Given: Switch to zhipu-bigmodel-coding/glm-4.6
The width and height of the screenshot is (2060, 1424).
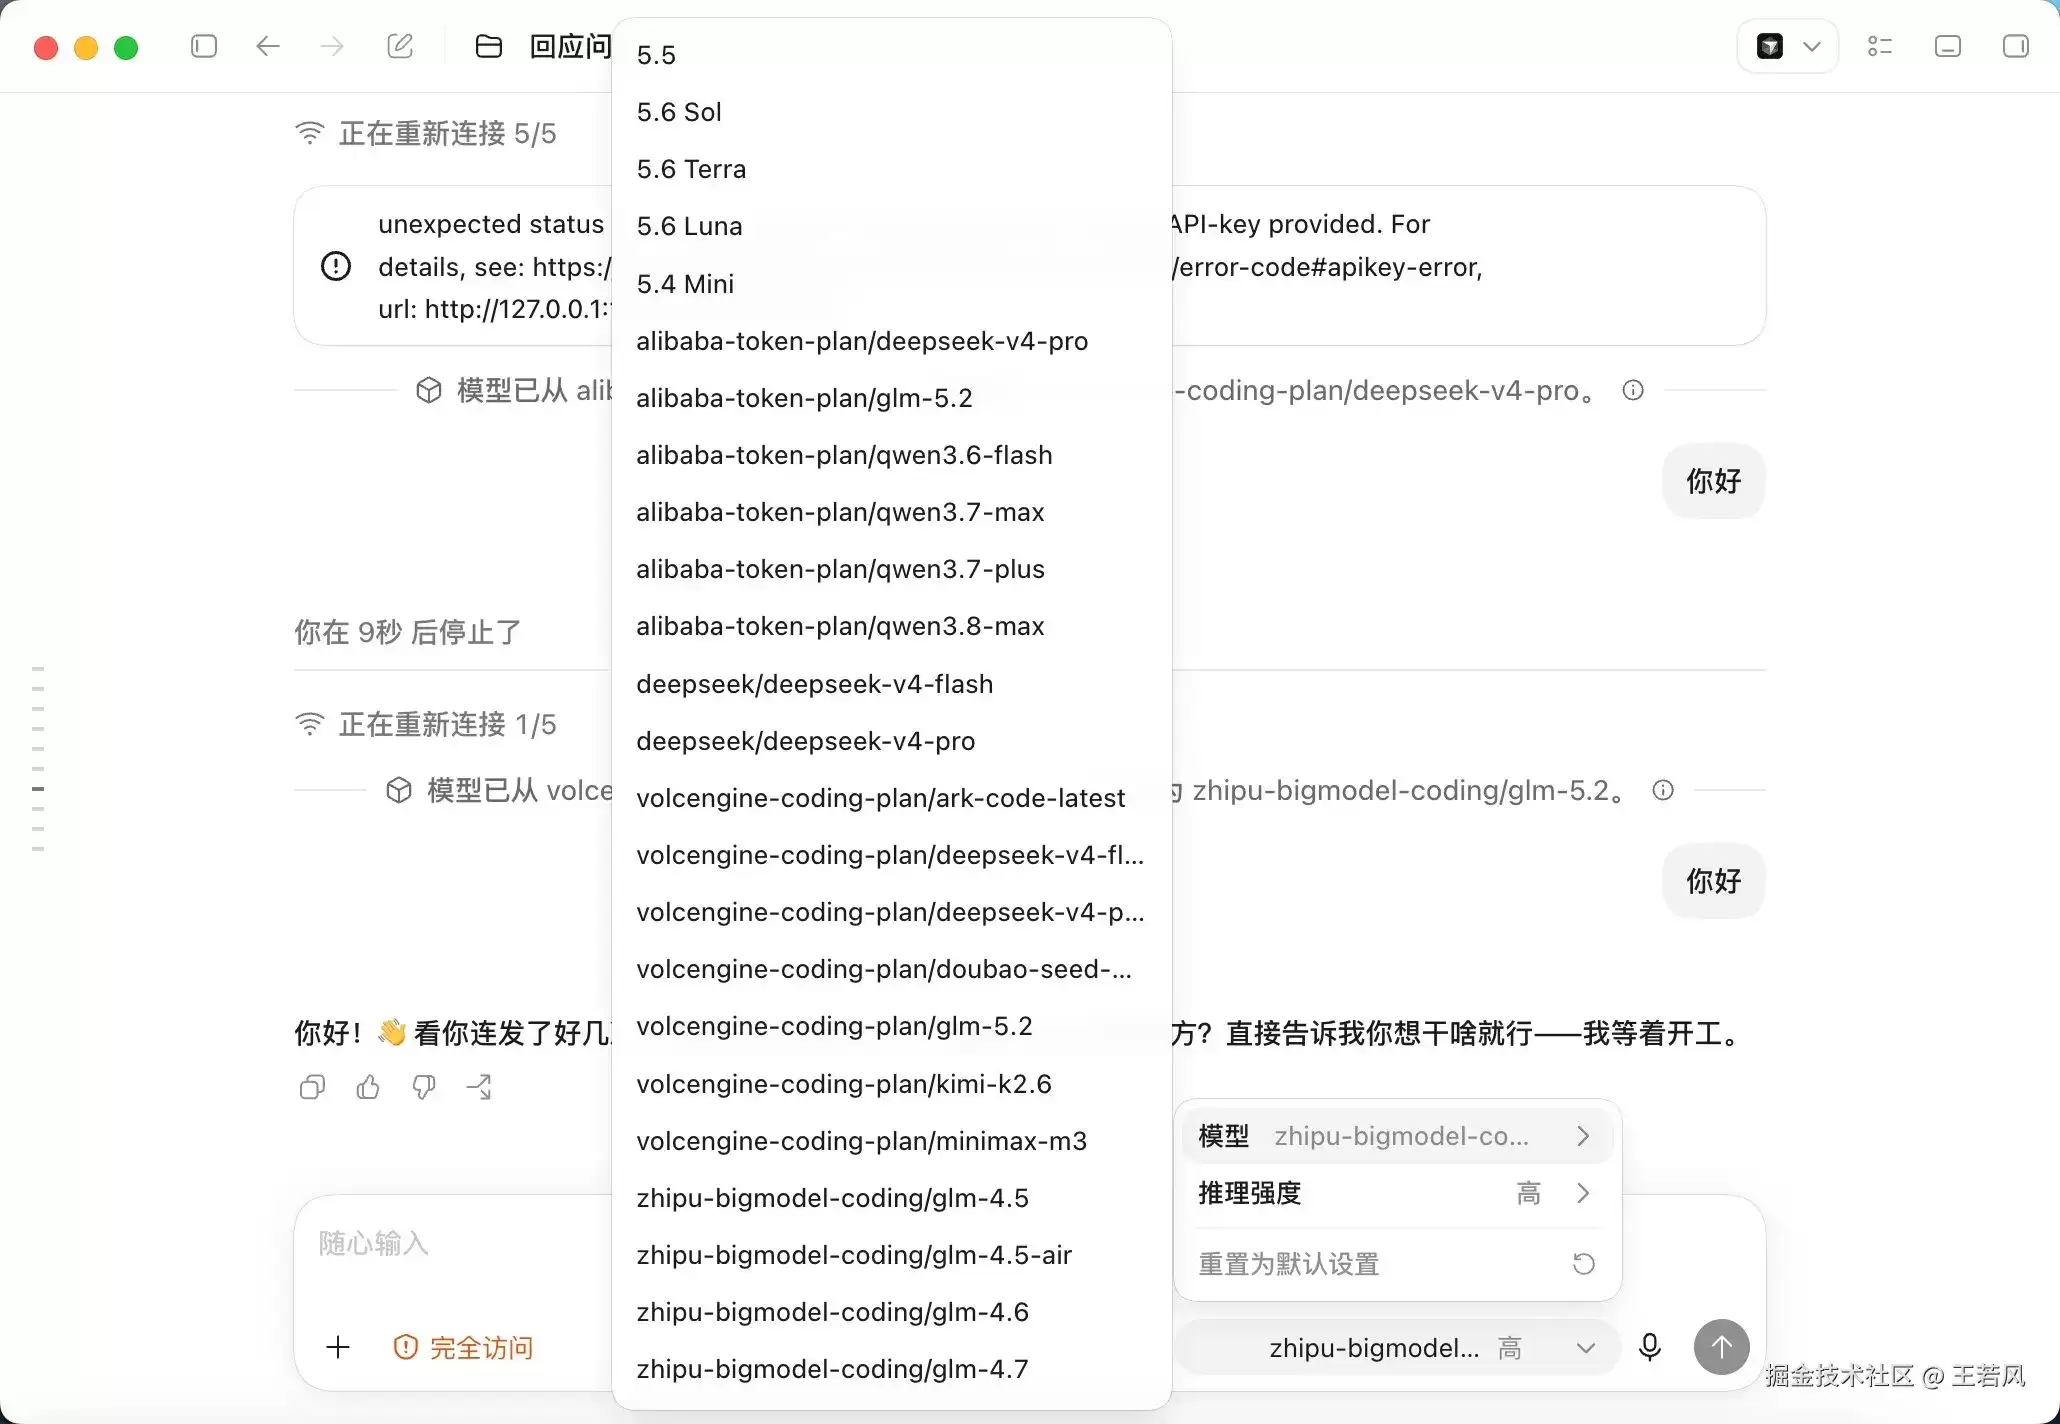Looking at the screenshot, I should click(891, 1312).
